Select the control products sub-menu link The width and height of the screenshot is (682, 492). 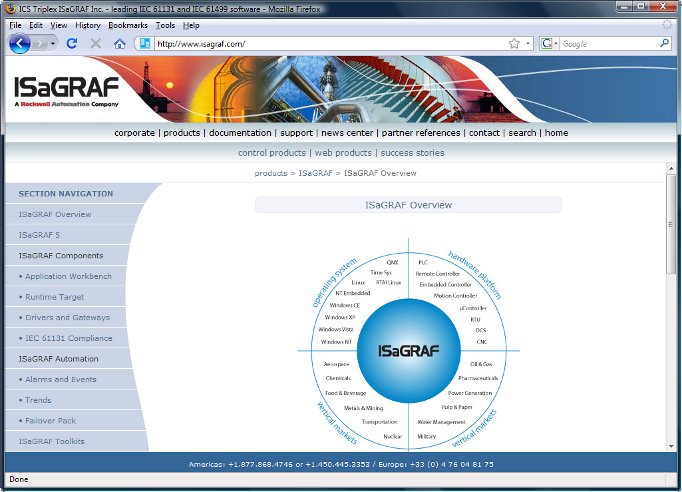(272, 153)
